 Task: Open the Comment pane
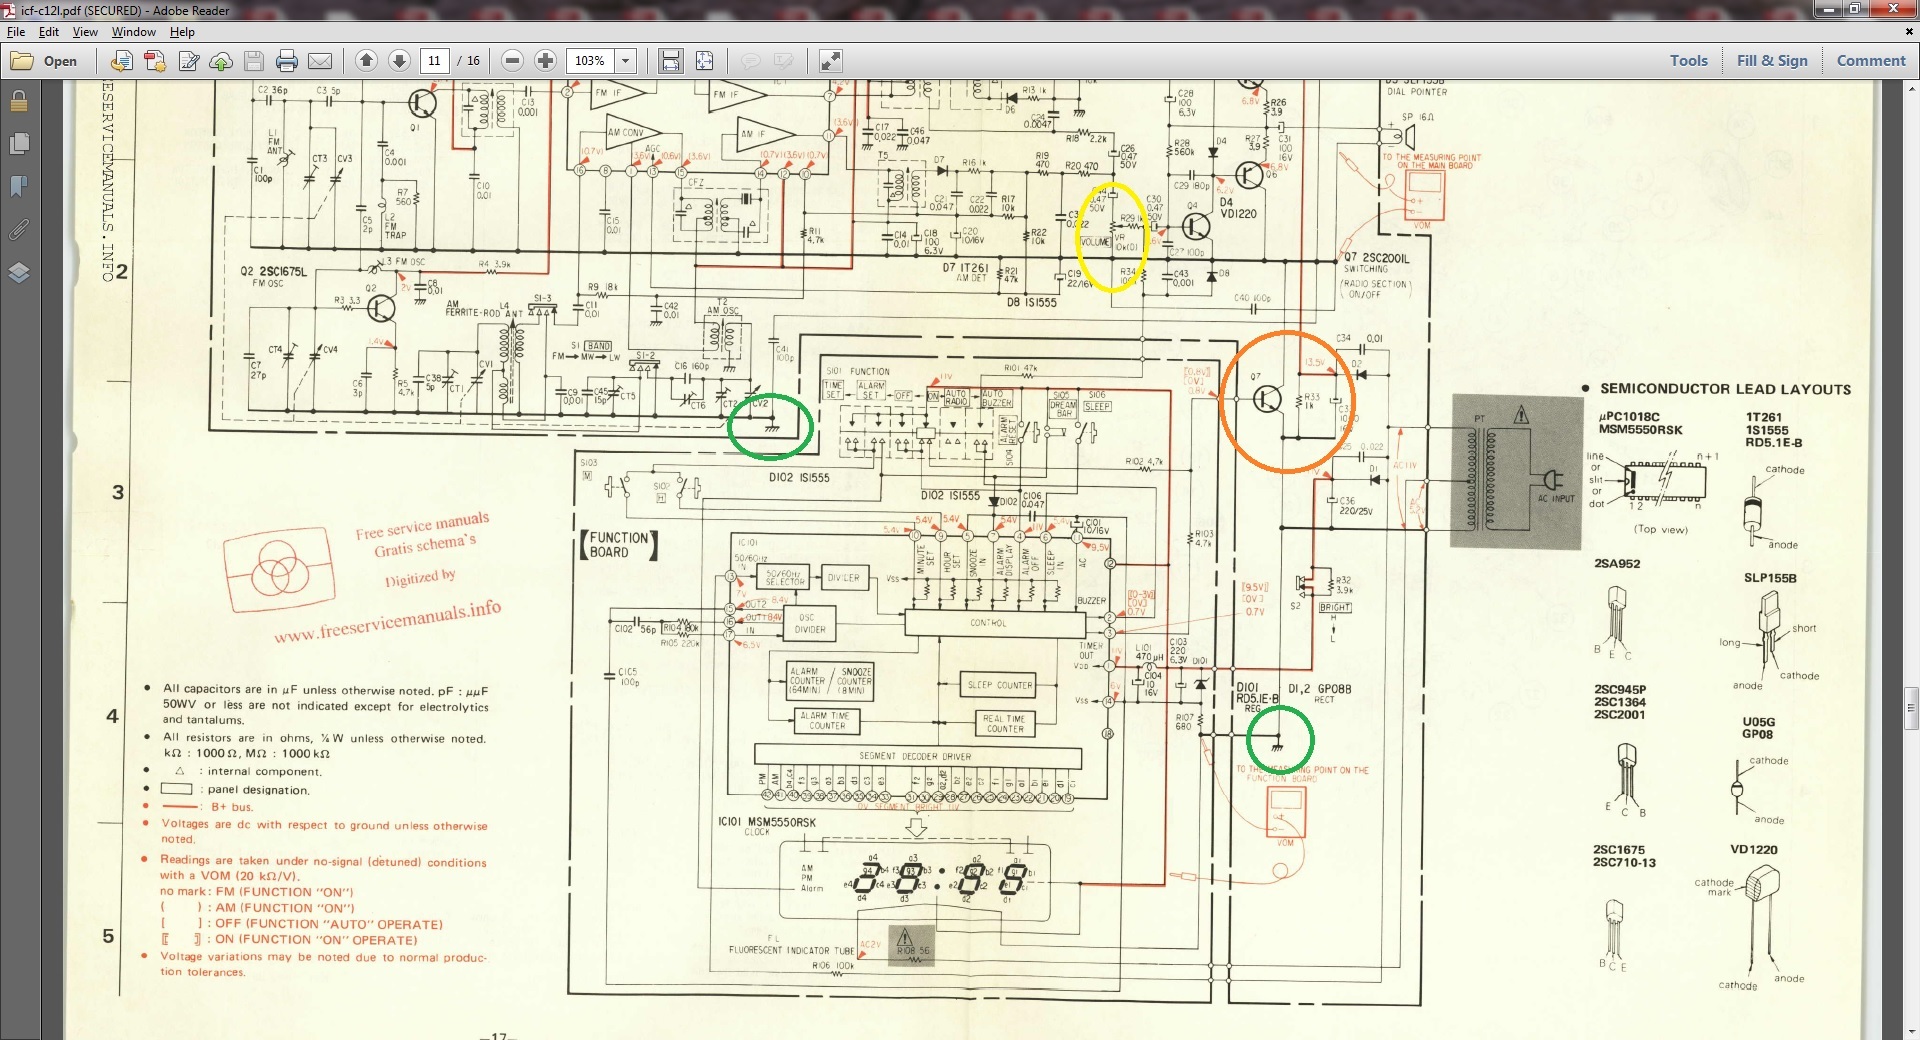1871,61
